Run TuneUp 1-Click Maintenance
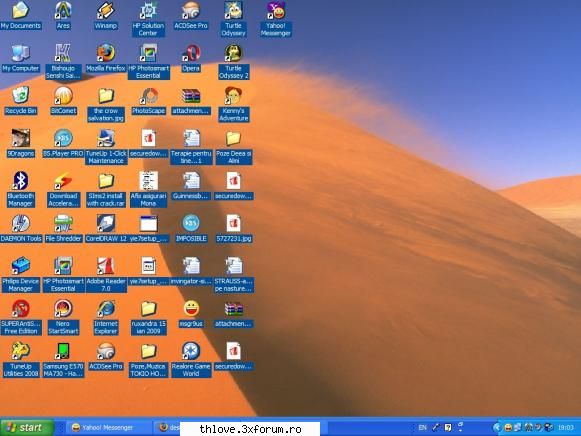 click(x=106, y=147)
